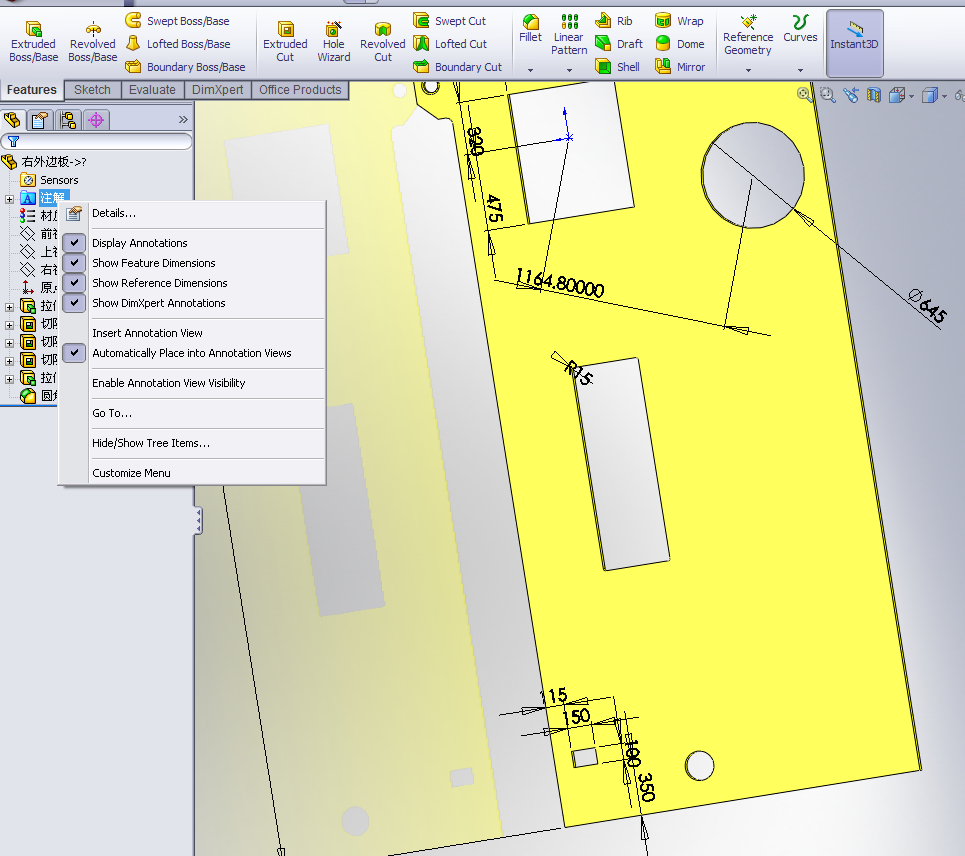Select the 1164.80000 dimension
The width and height of the screenshot is (965, 856).
coord(560,284)
